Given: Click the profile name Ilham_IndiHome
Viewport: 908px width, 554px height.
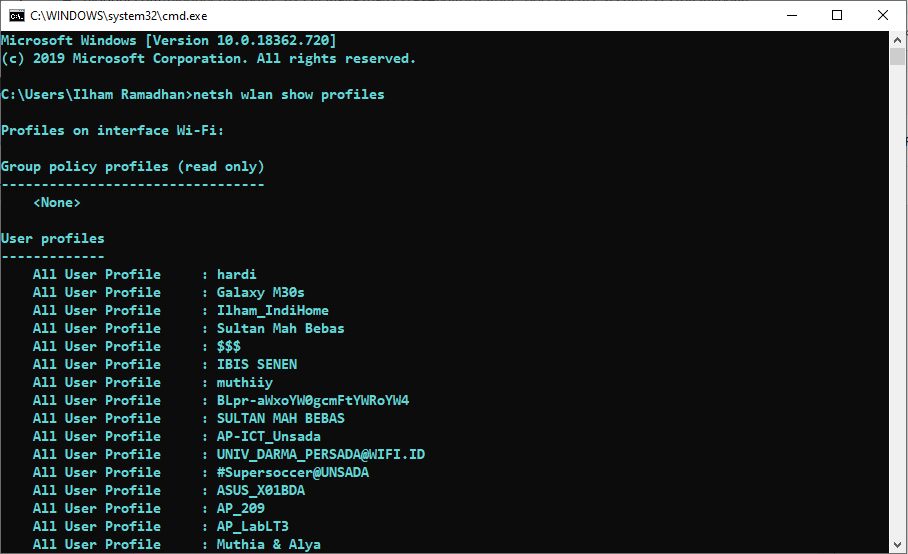Looking at the screenshot, I should 272,310.
